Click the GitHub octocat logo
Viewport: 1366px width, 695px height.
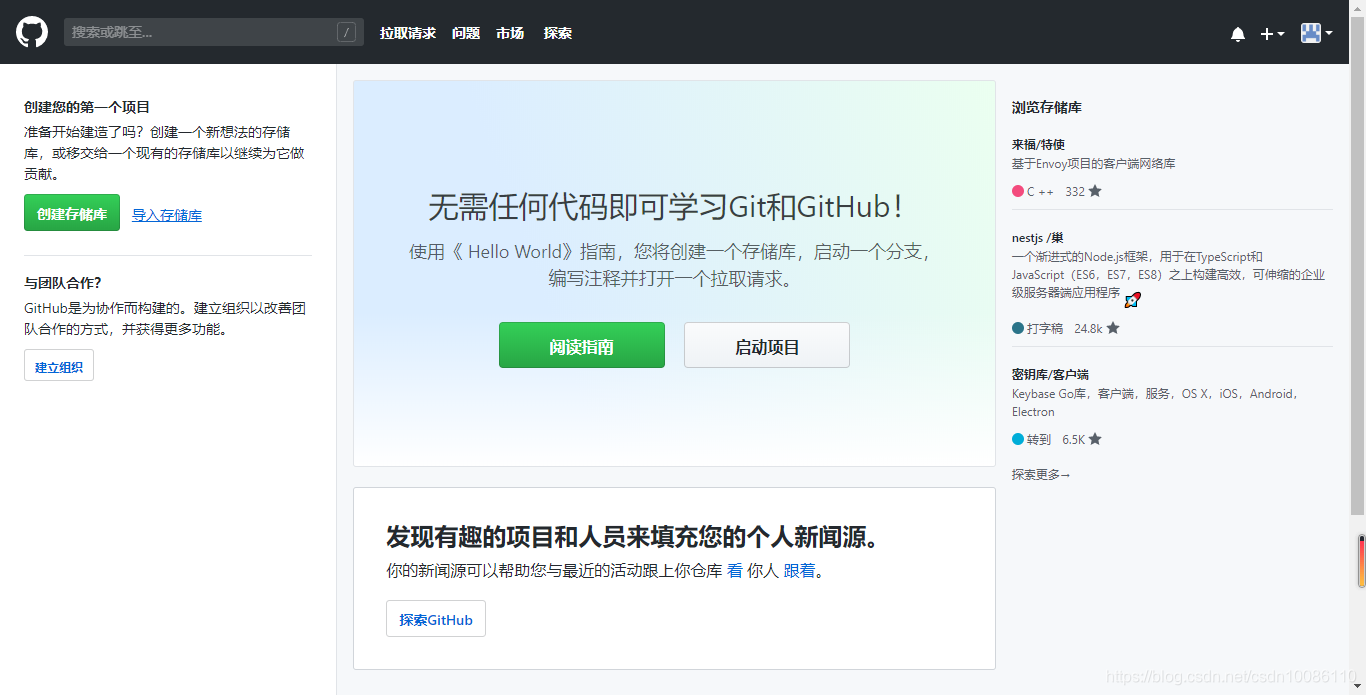(31, 31)
